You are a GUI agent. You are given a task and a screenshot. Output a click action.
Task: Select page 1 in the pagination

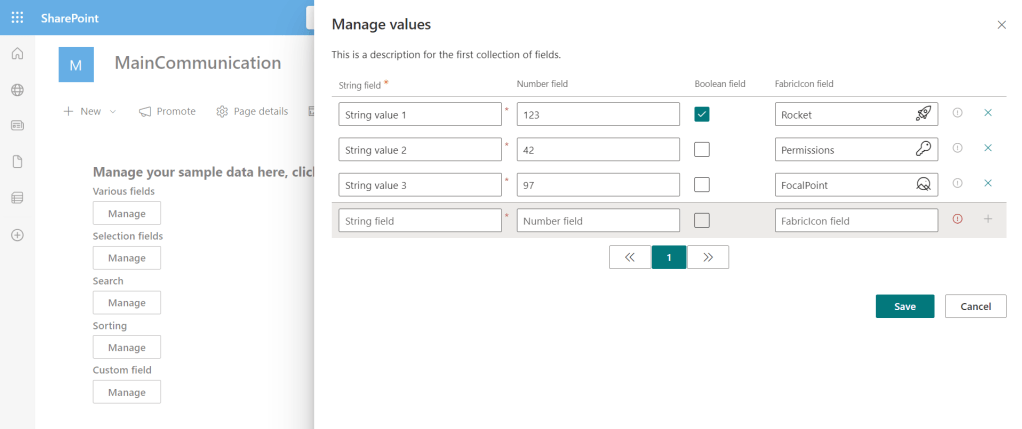(x=669, y=257)
